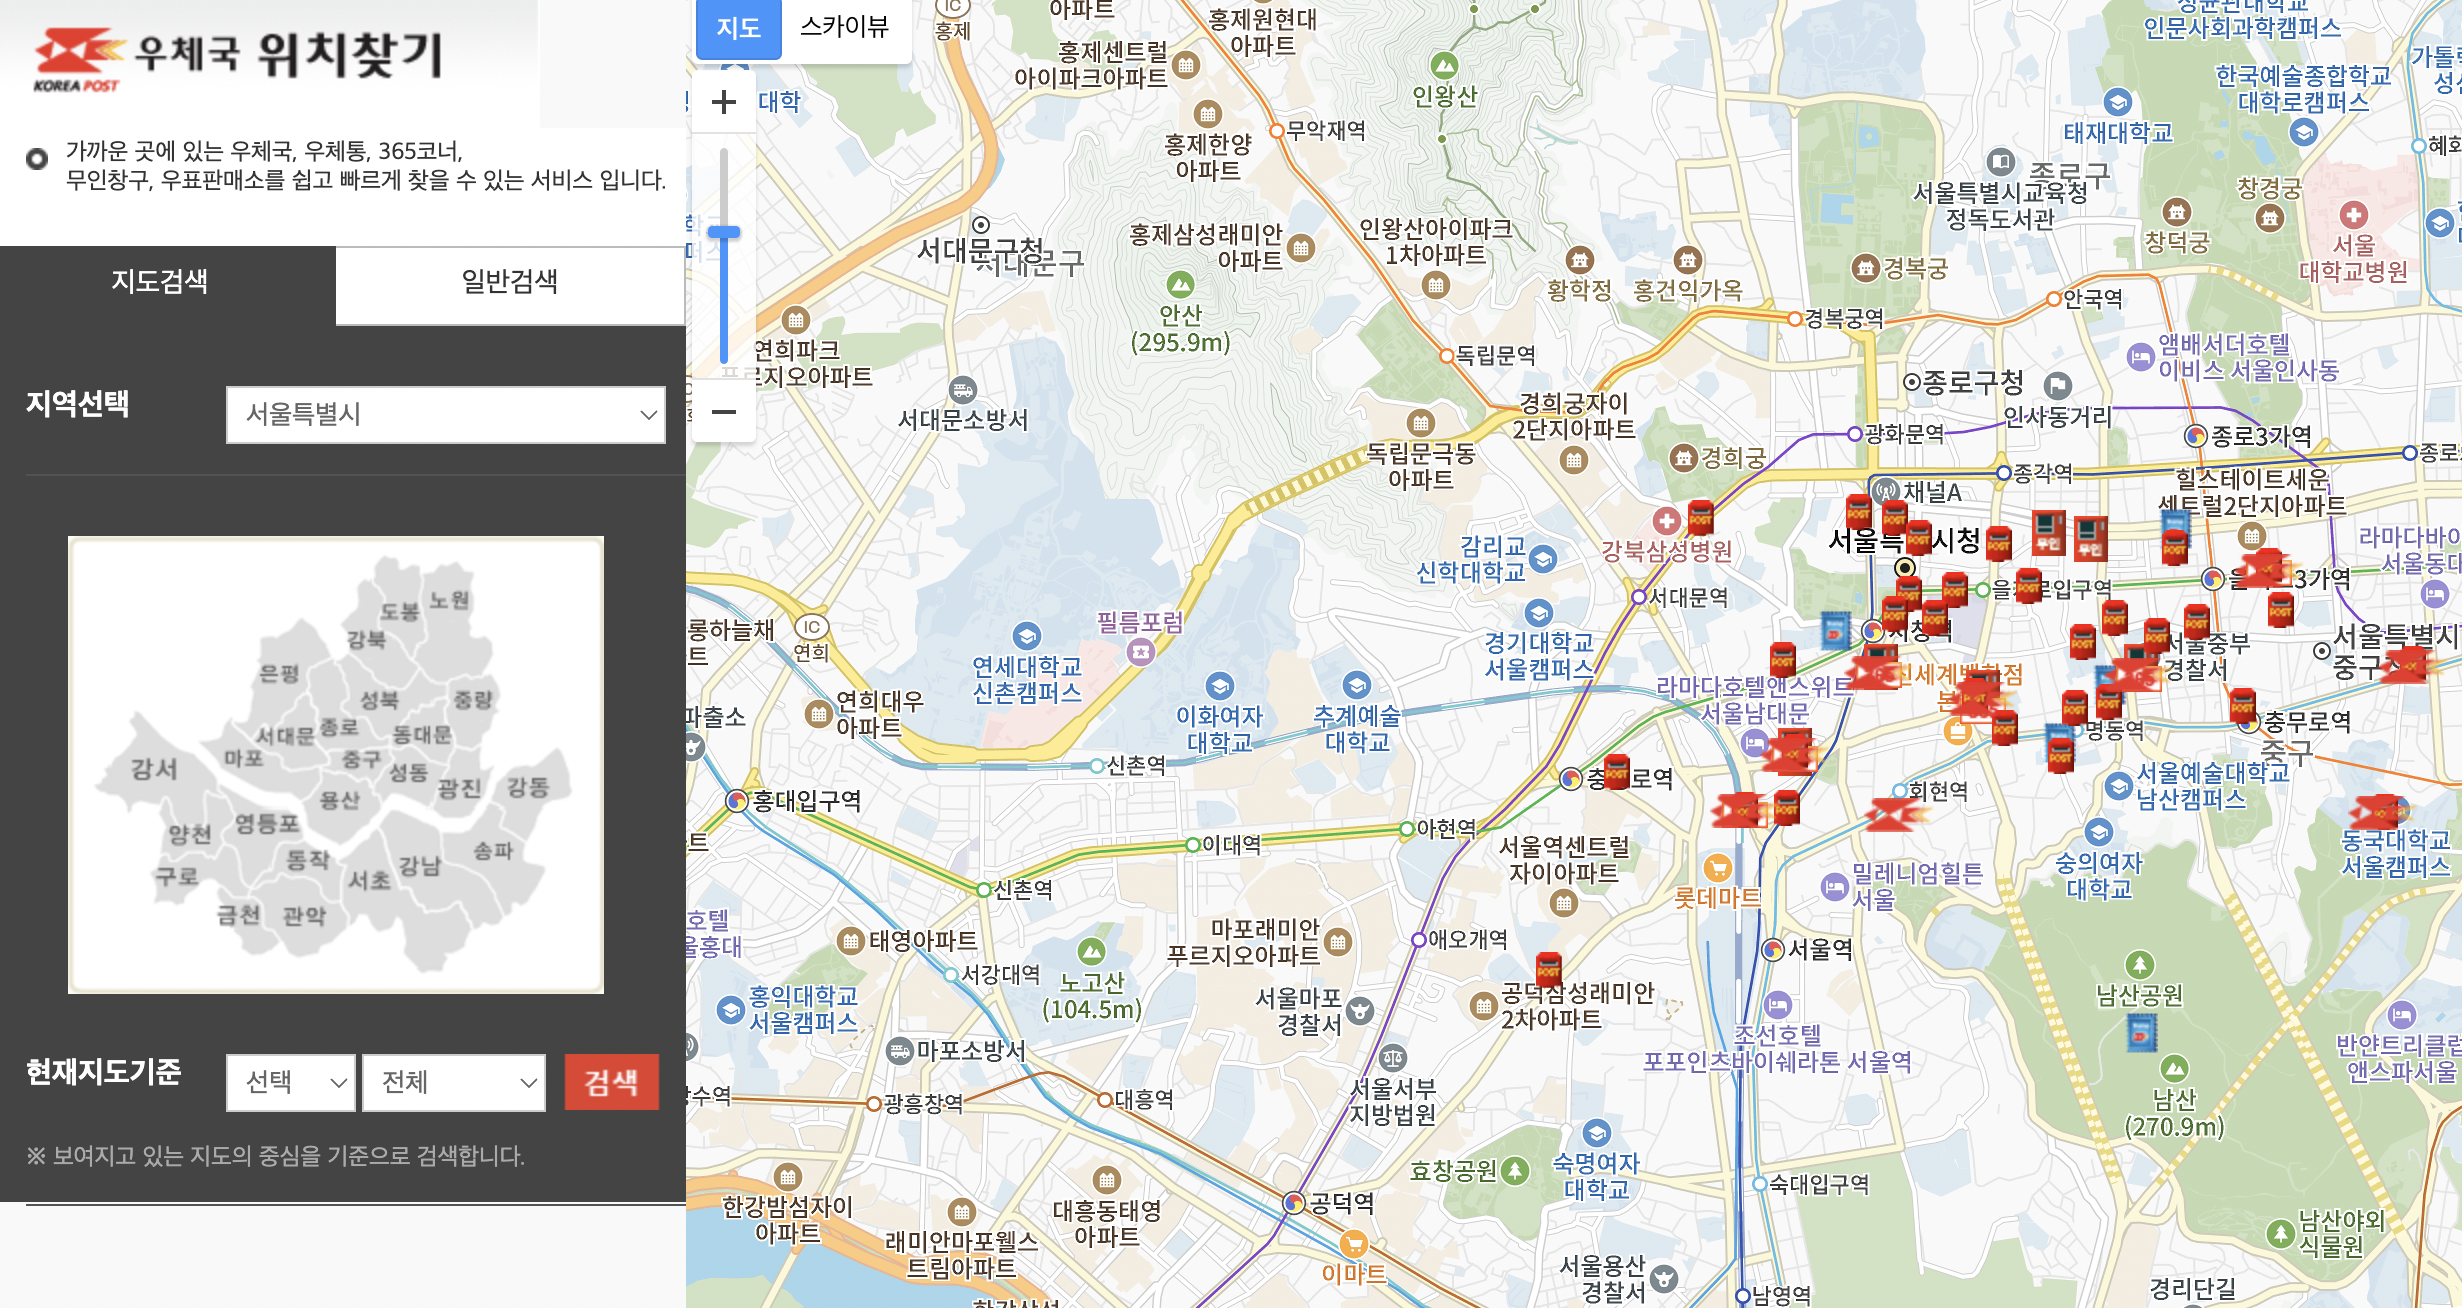Select the 지도검색 tab
Viewport: 2462px width, 1308px height.
pos(160,282)
